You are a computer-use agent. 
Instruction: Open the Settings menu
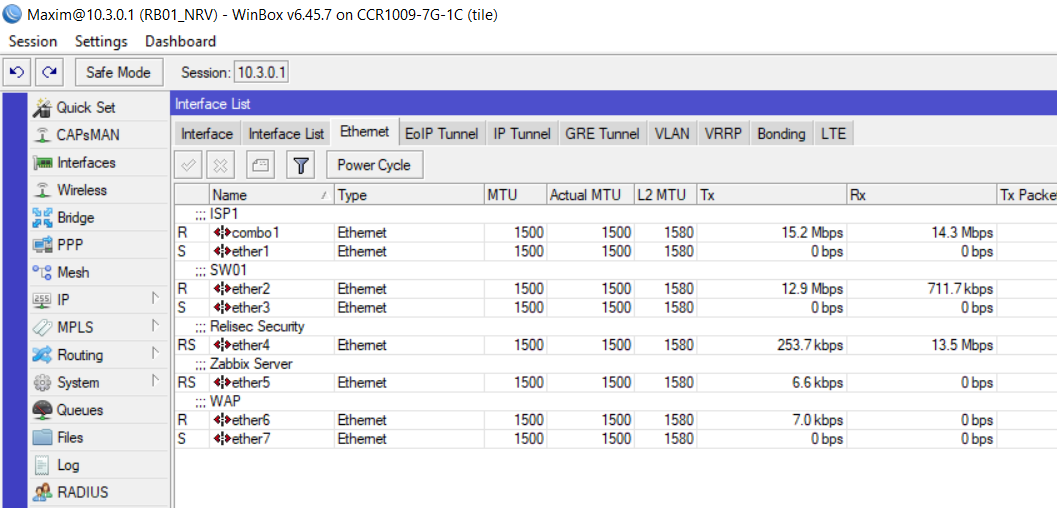tap(101, 41)
